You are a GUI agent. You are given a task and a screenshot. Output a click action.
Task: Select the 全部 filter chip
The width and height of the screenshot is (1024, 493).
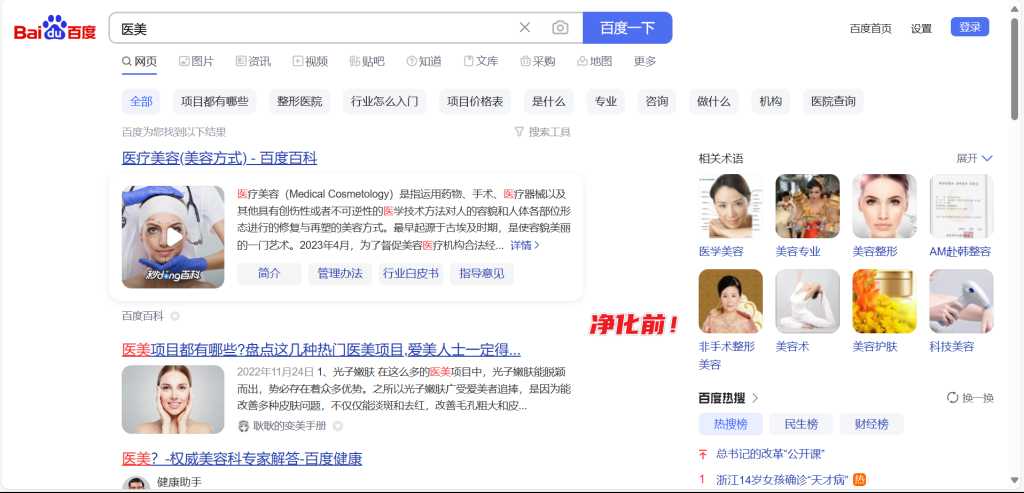tap(140, 101)
